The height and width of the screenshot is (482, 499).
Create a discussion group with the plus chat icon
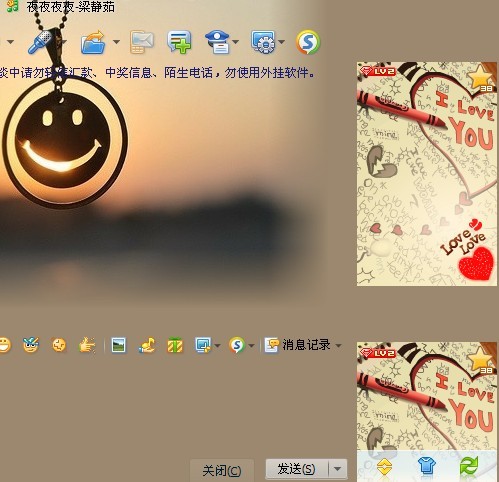180,42
